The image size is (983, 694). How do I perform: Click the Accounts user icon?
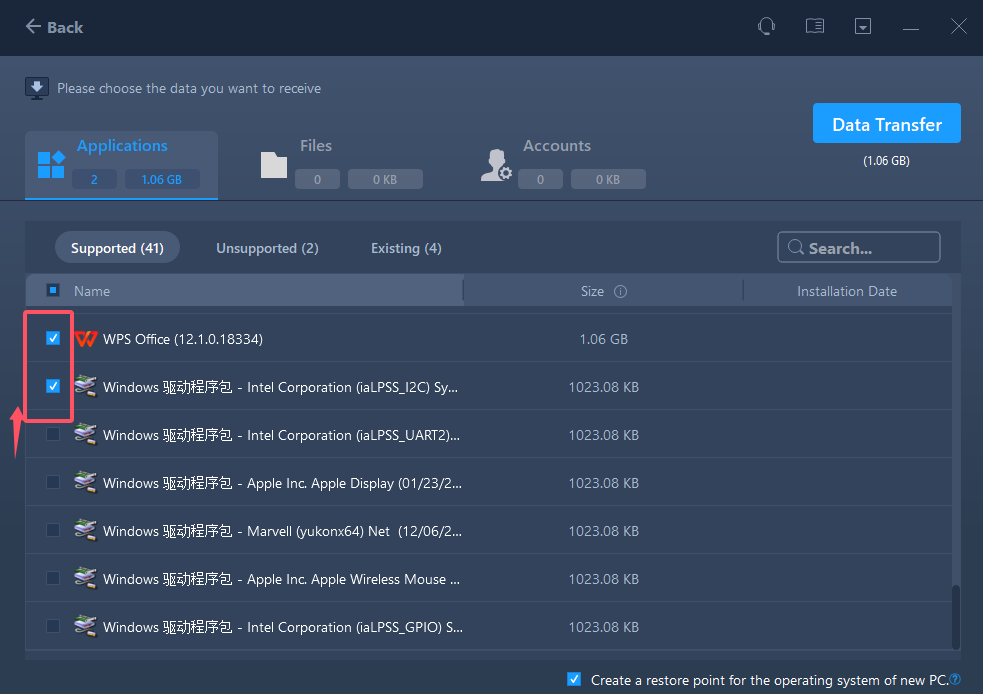496,165
